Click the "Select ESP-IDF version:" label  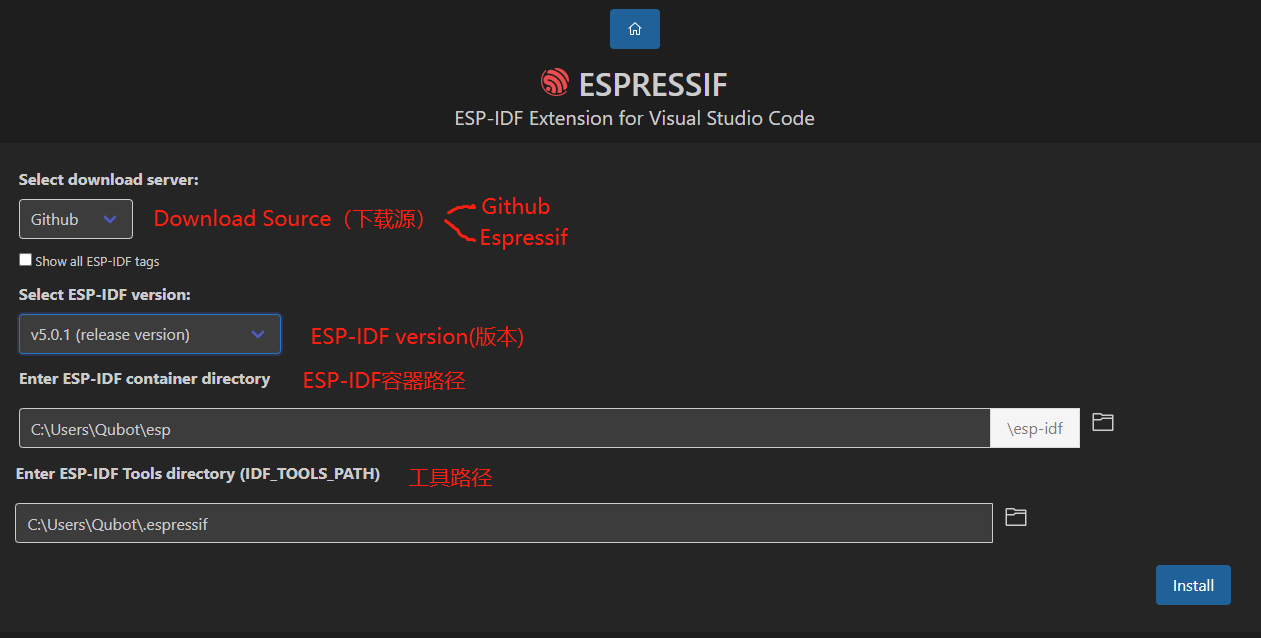tap(105, 295)
